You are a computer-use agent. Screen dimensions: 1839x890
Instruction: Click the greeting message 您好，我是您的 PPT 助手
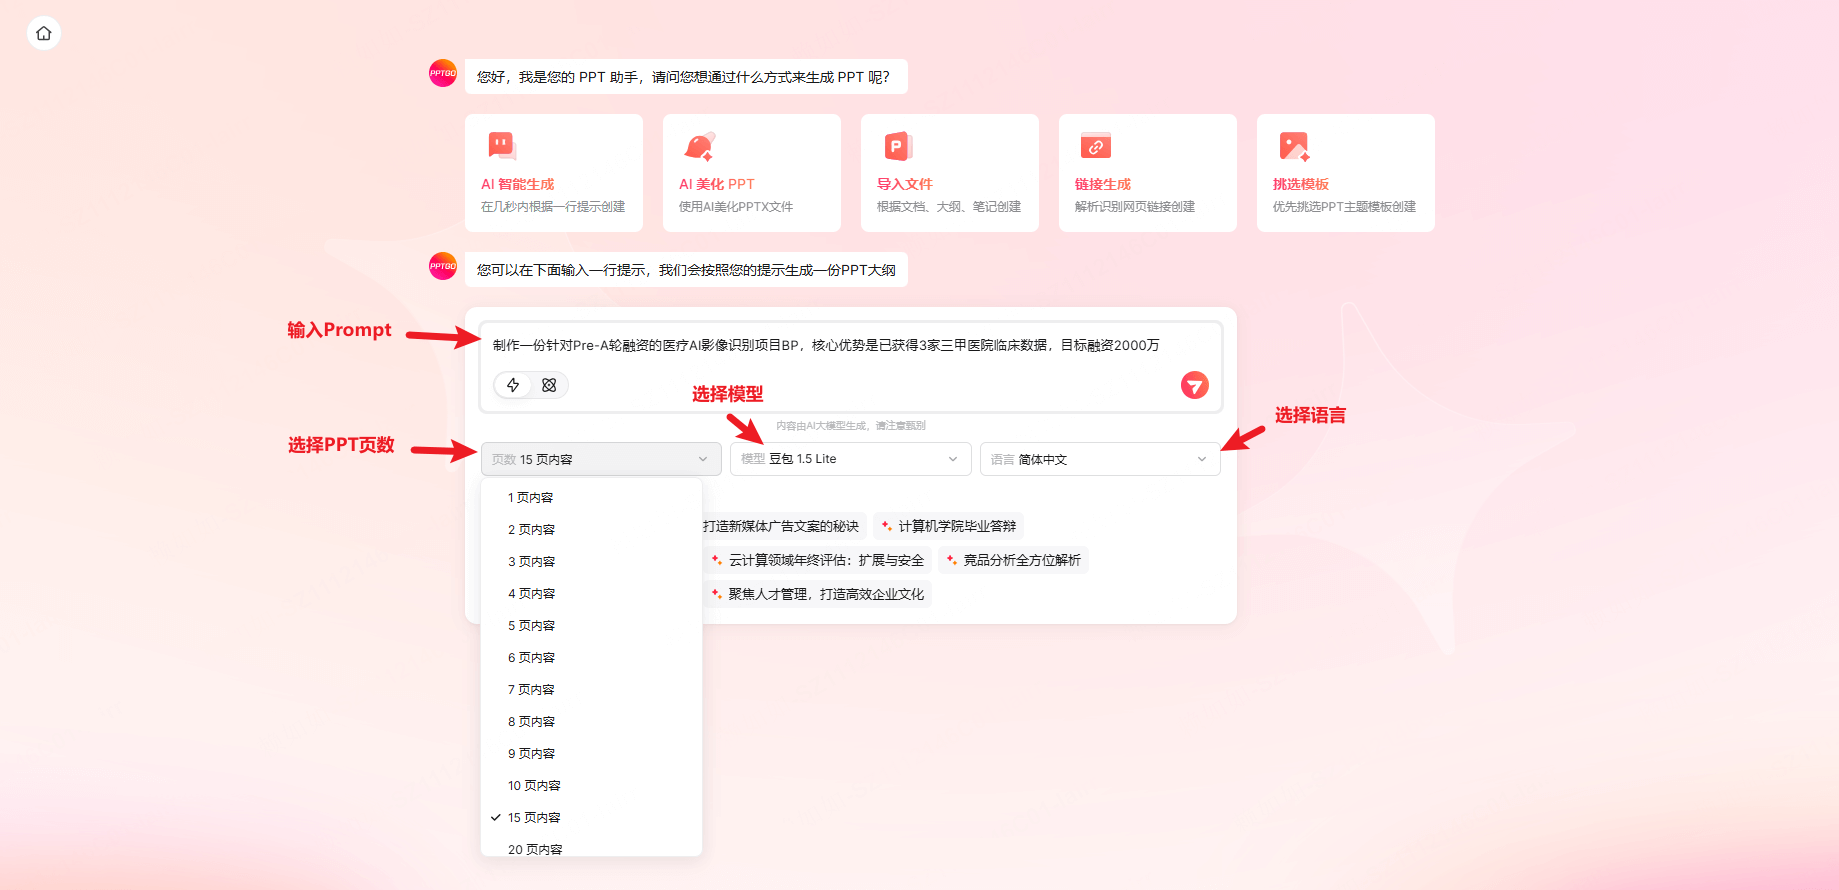(686, 77)
